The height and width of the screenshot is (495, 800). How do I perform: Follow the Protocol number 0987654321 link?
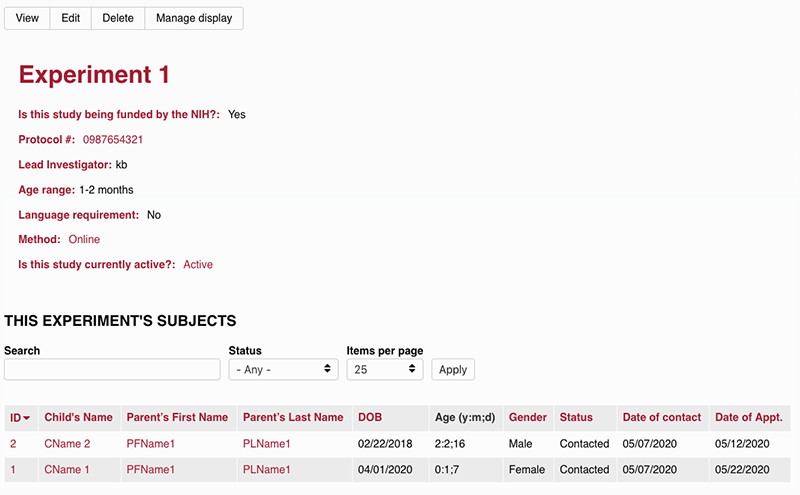pyautogui.click(x=112, y=140)
